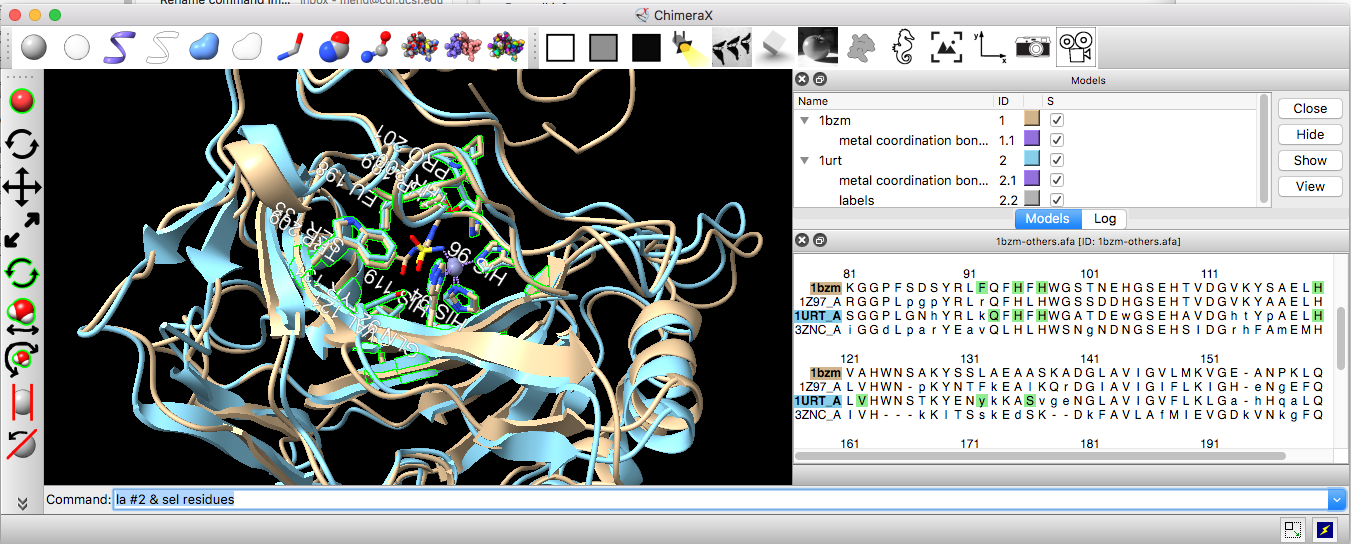The width and height of the screenshot is (1351, 544).
Task: Select the translate (four-arrow move) mouse mode
Action: point(22,186)
